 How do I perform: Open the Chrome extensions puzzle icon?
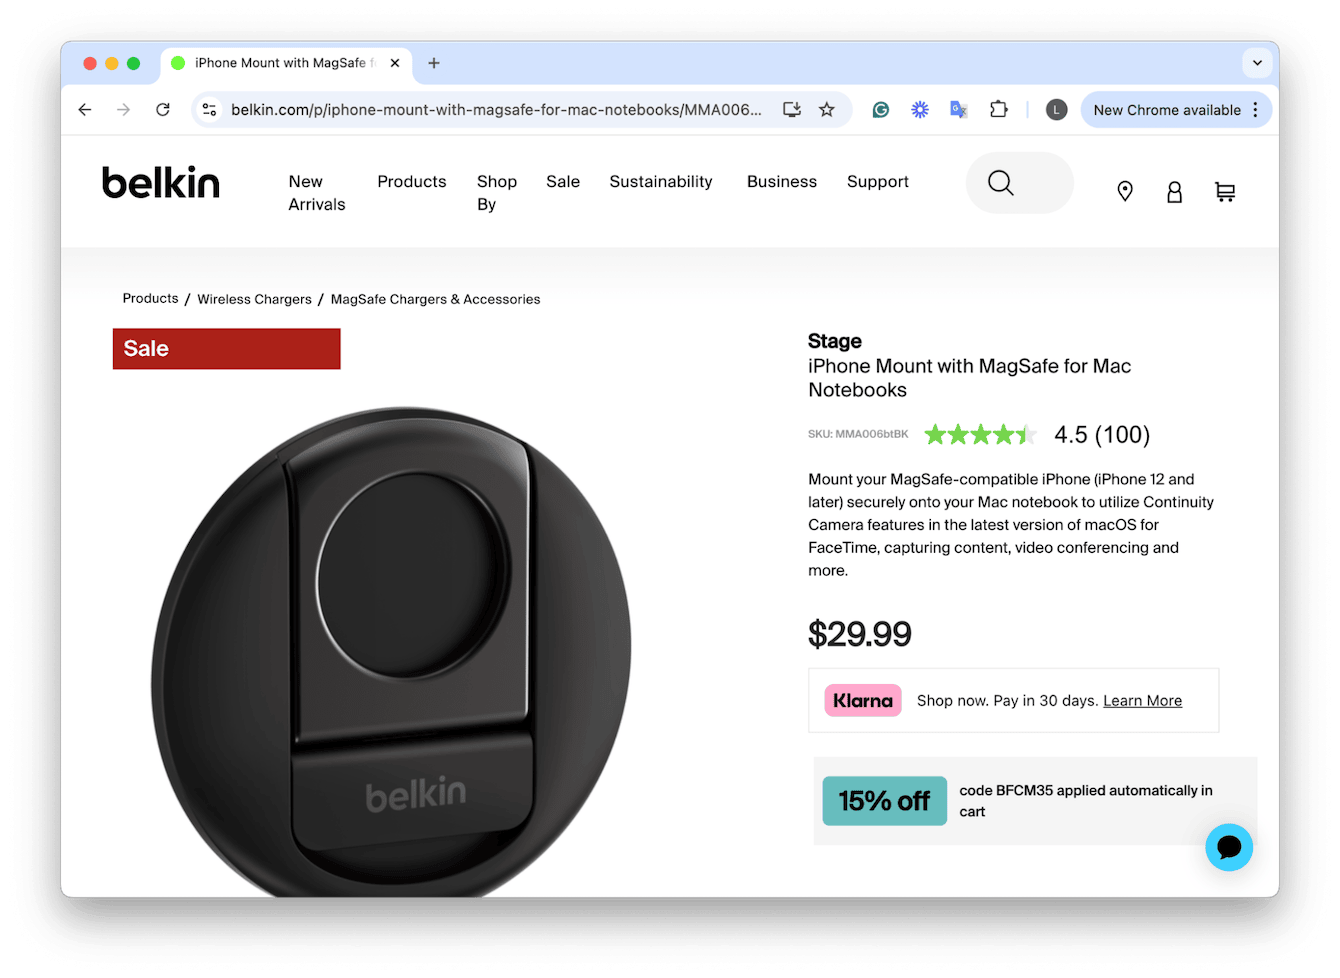point(998,110)
